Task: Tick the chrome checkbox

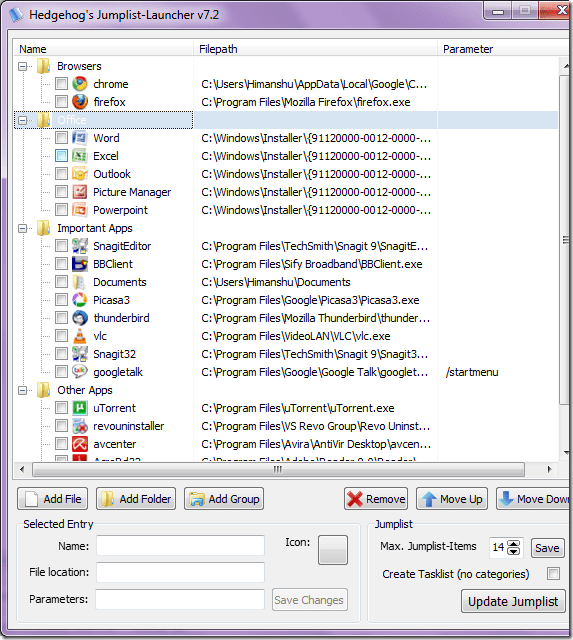Action: pos(62,84)
